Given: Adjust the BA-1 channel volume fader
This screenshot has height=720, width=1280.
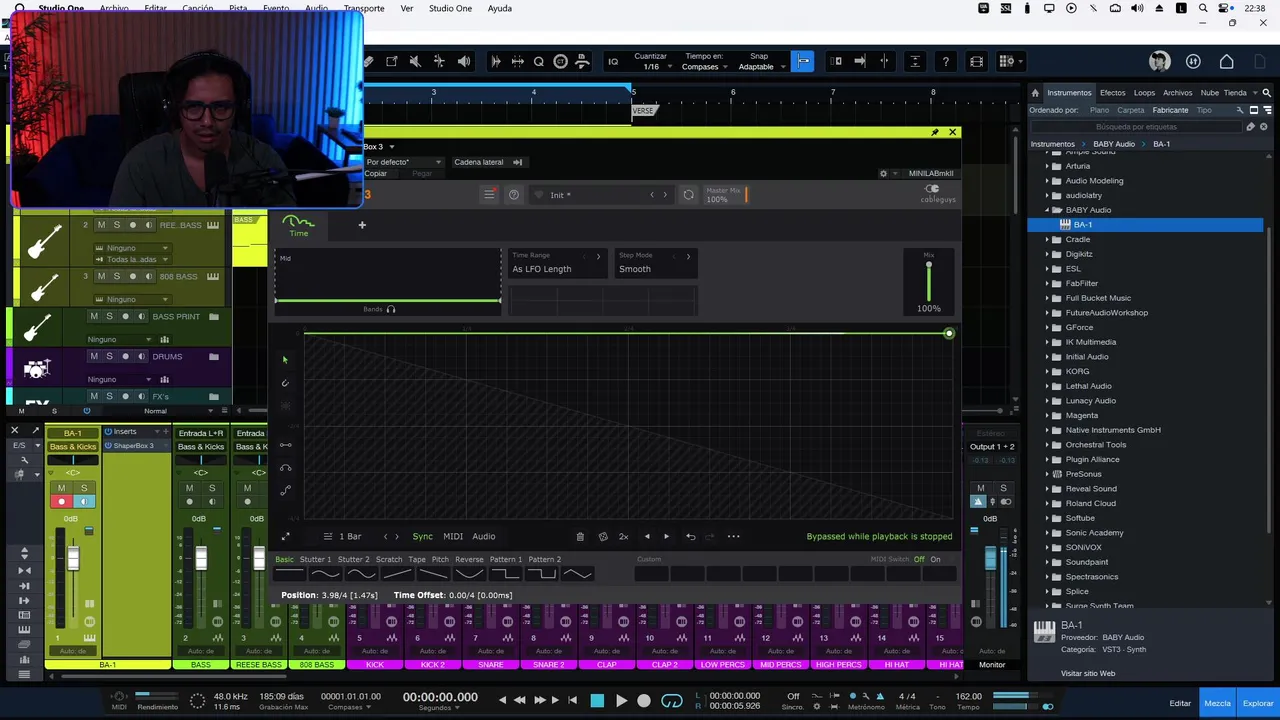Looking at the screenshot, I should click(x=73, y=560).
